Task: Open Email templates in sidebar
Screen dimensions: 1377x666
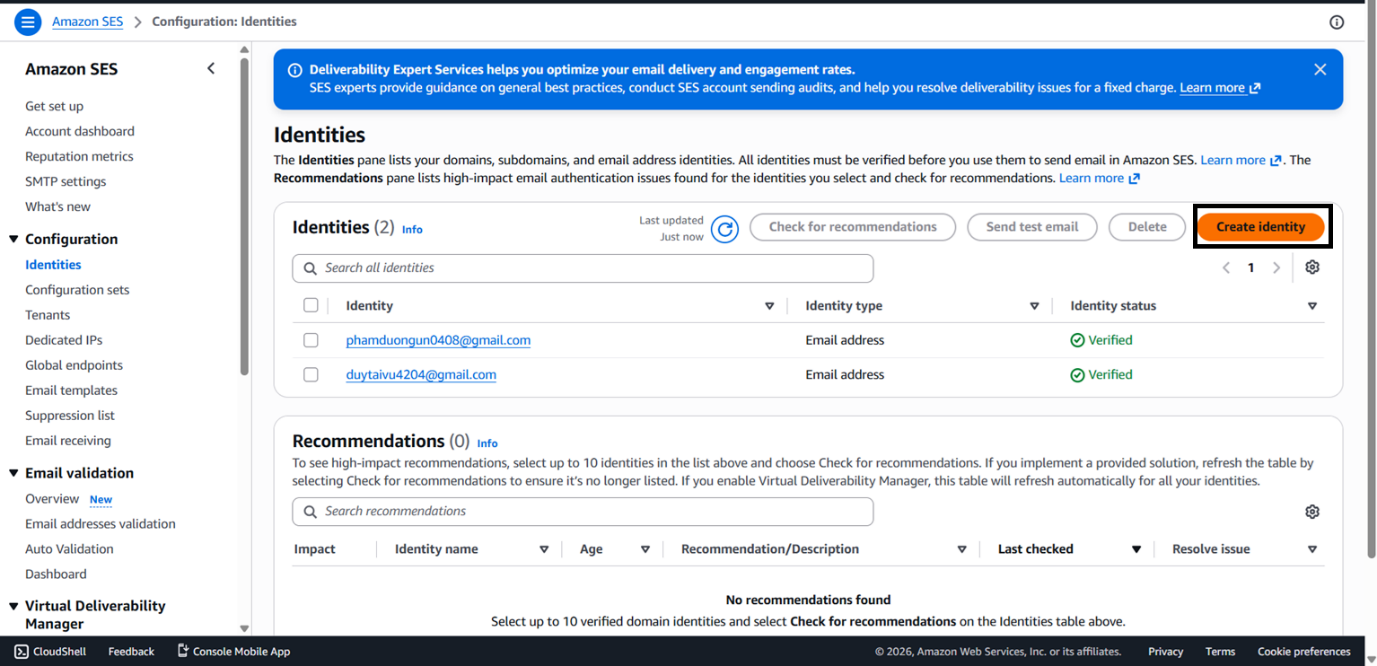Action: point(71,390)
